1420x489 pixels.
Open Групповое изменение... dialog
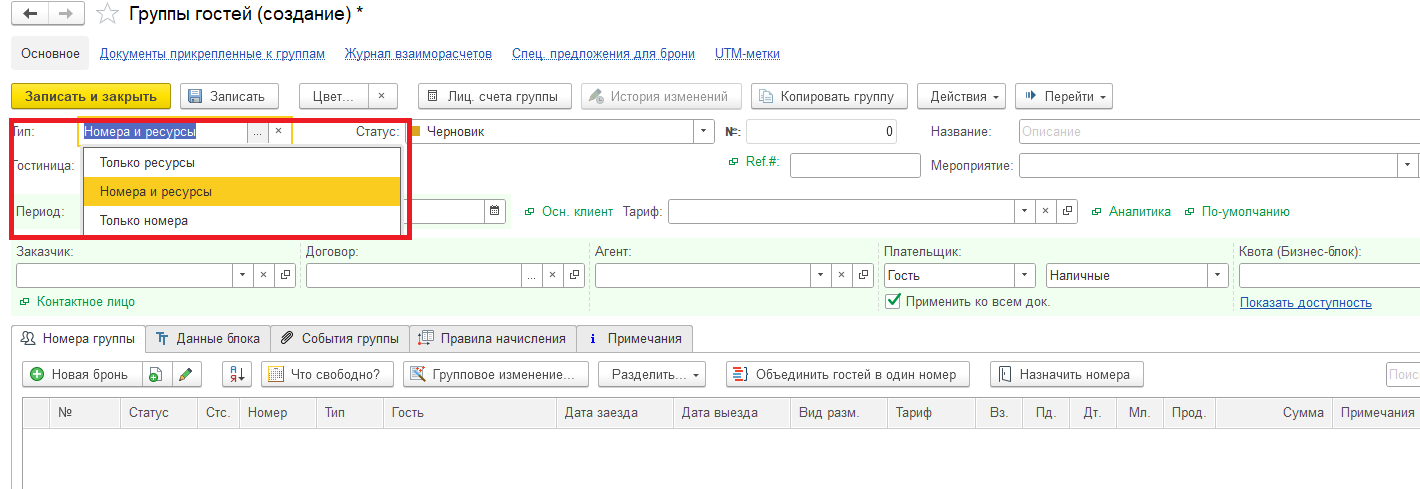point(496,375)
